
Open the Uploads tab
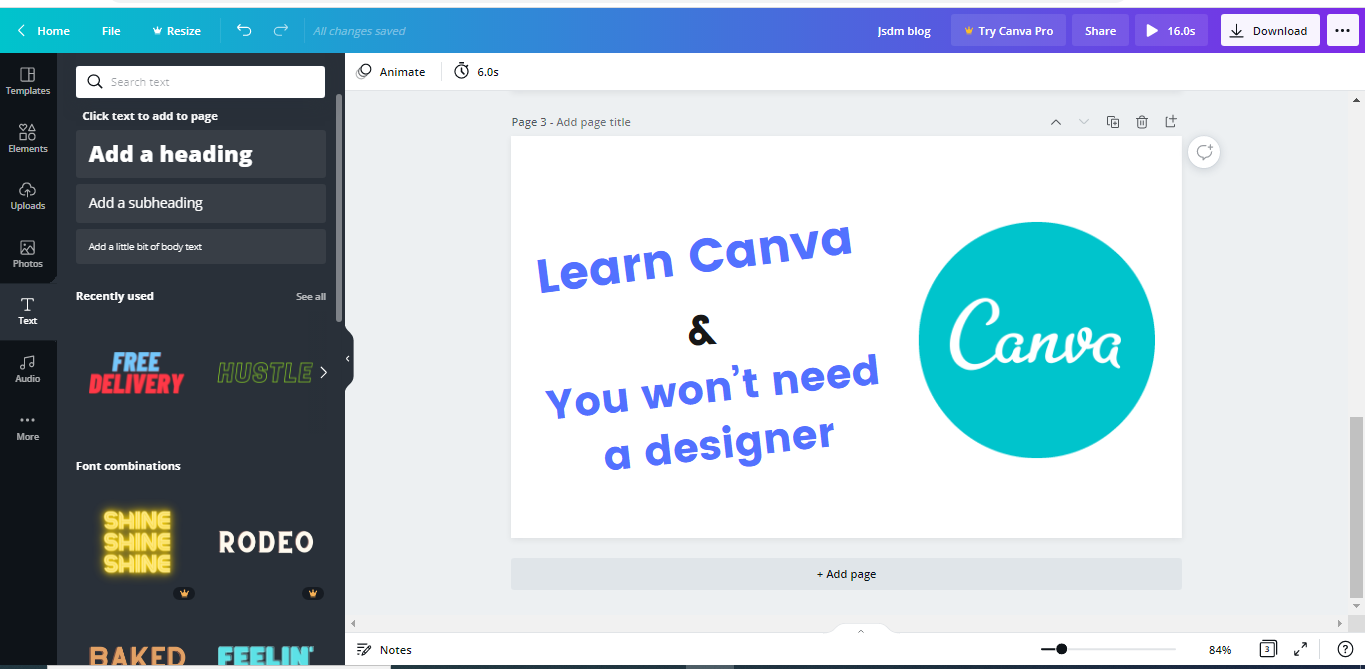coord(28,197)
